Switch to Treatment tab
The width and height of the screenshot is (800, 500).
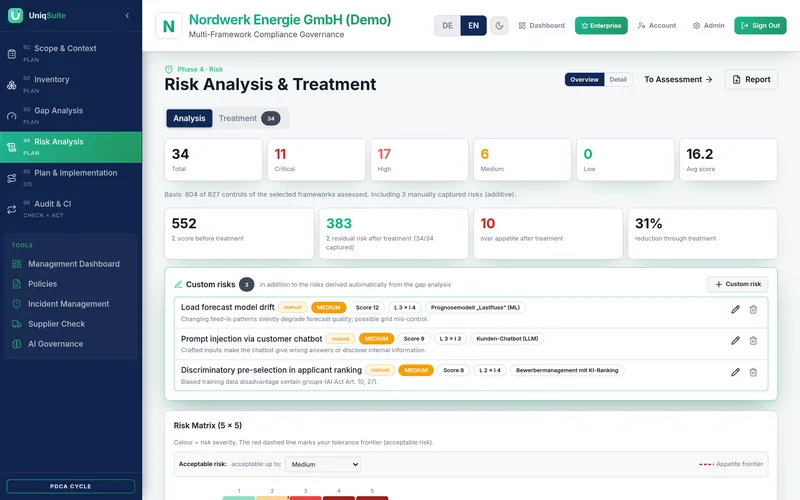pos(249,118)
